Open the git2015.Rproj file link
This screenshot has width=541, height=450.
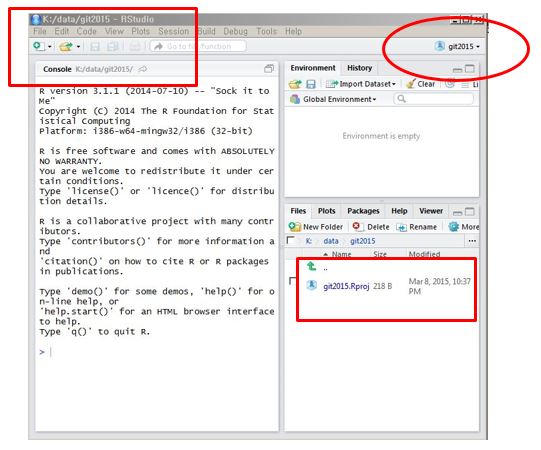click(x=346, y=286)
